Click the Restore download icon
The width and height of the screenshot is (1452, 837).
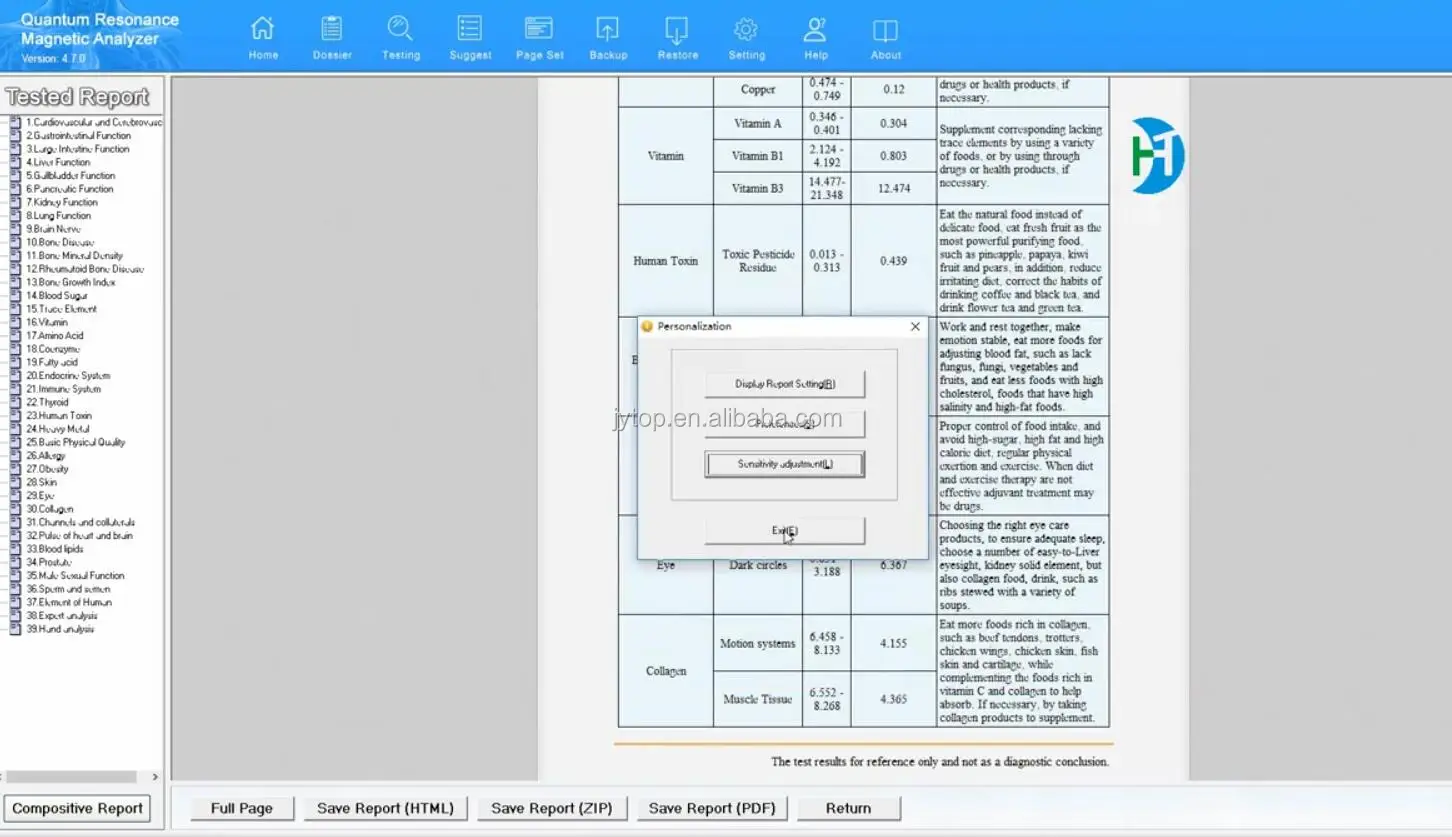(677, 38)
